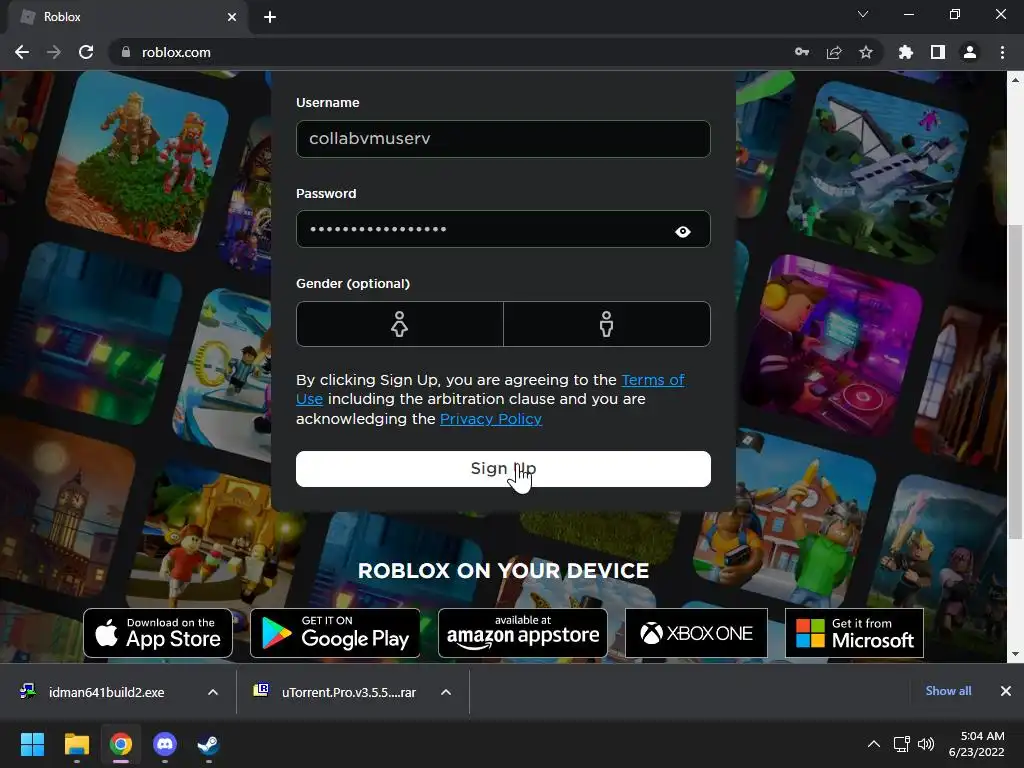Open the Privacy Policy link

coord(491,419)
